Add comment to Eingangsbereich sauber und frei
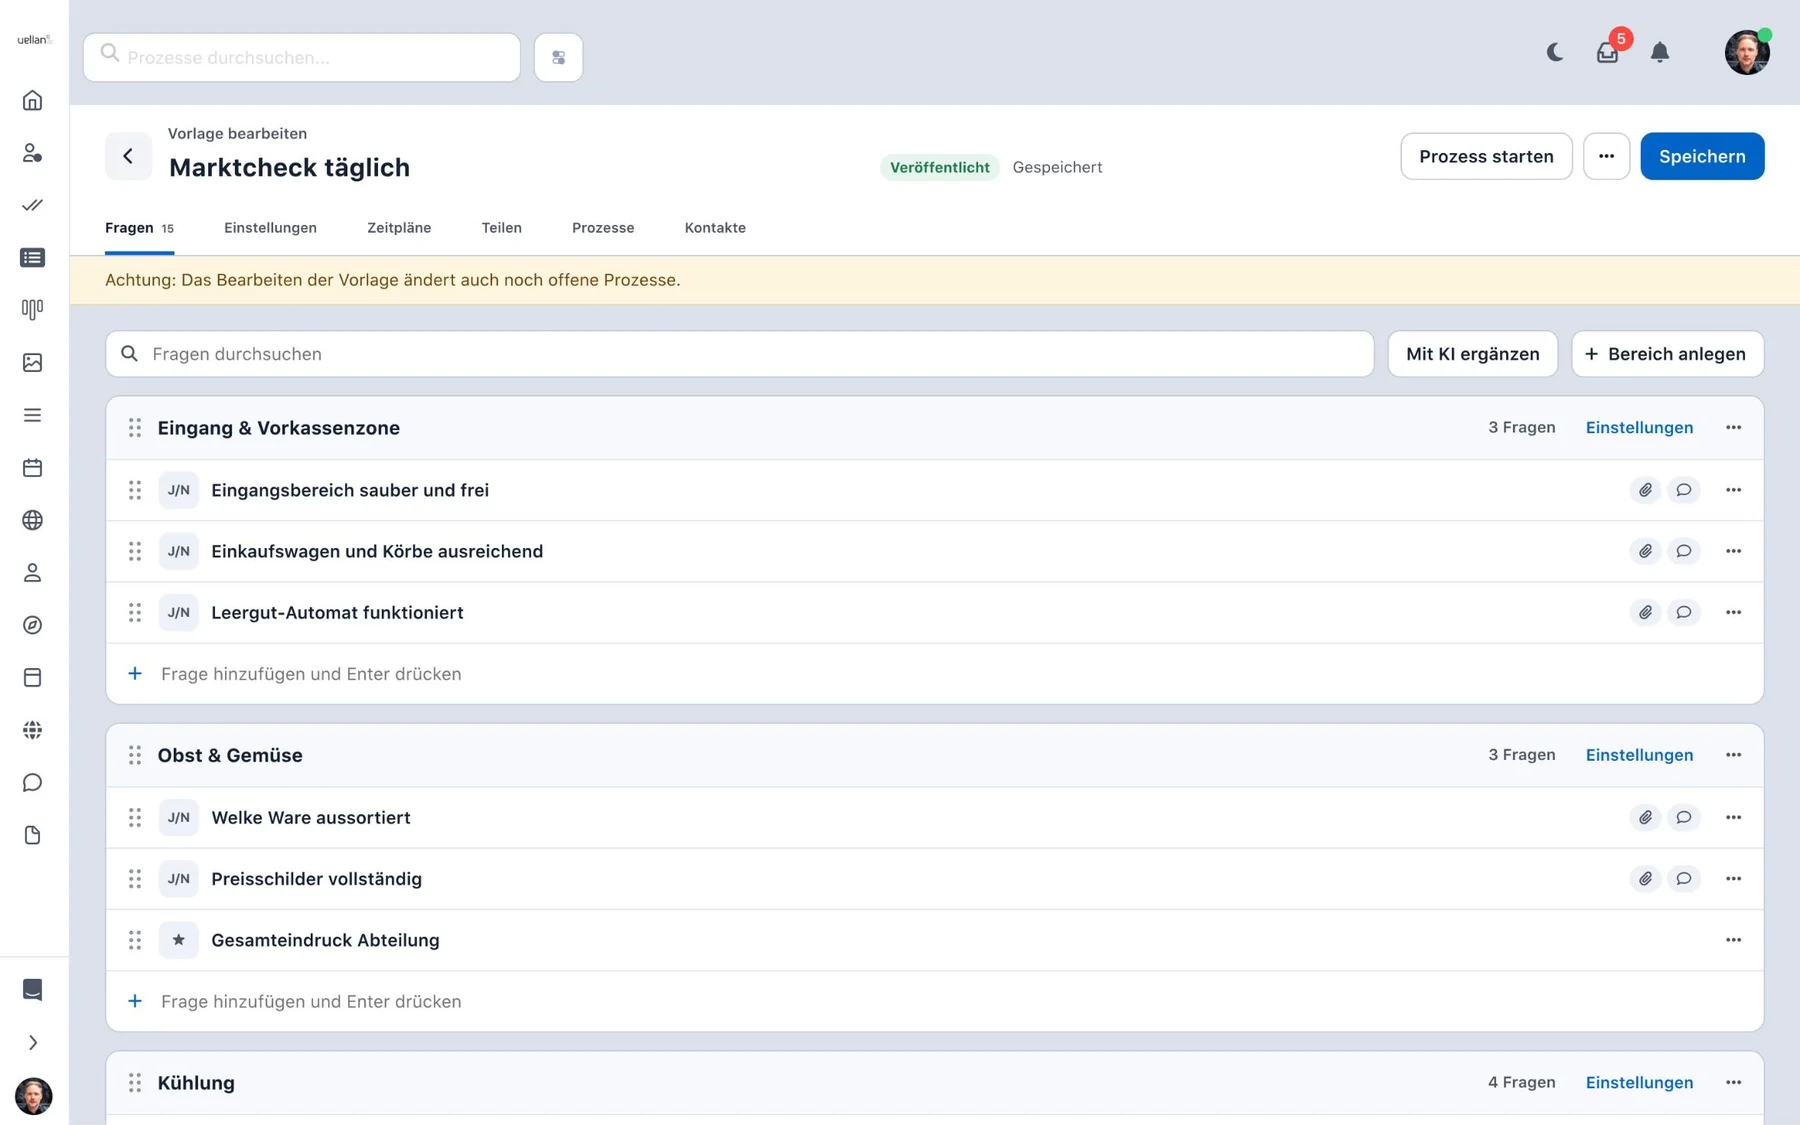The width and height of the screenshot is (1800, 1125). coord(1684,490)
